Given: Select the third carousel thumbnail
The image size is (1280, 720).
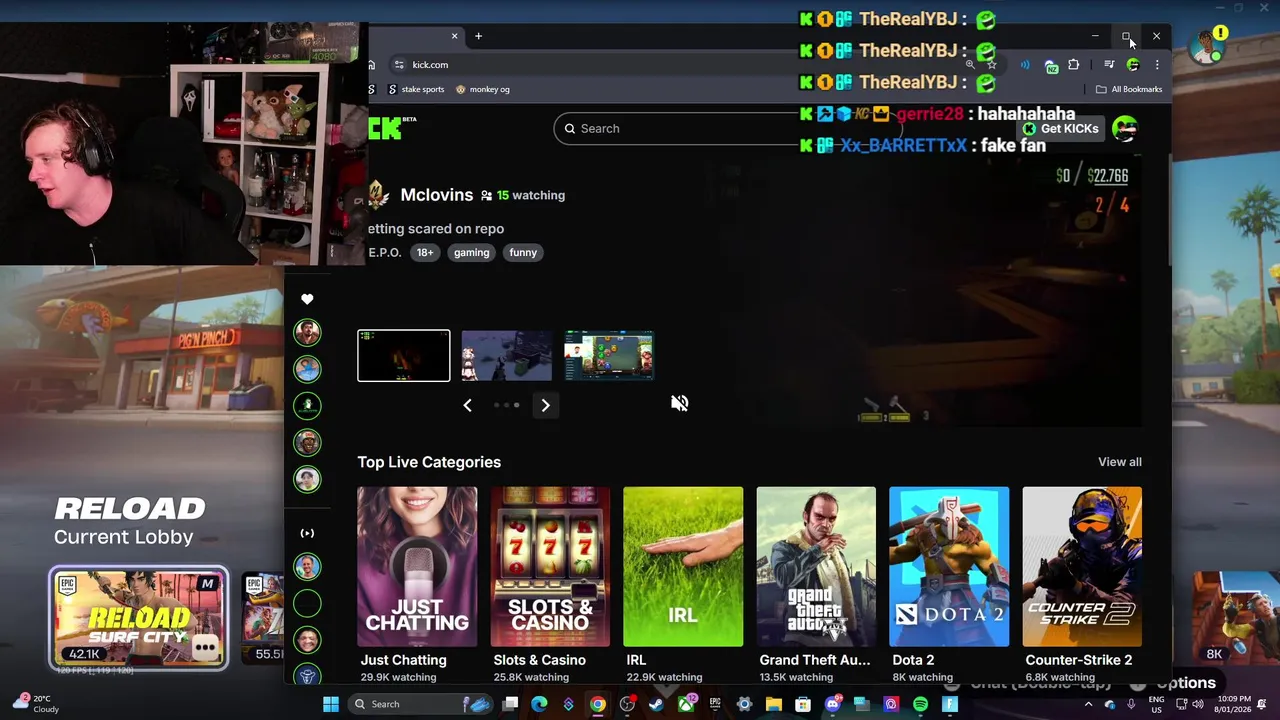Looking at the screenshot, I should 609,355.
